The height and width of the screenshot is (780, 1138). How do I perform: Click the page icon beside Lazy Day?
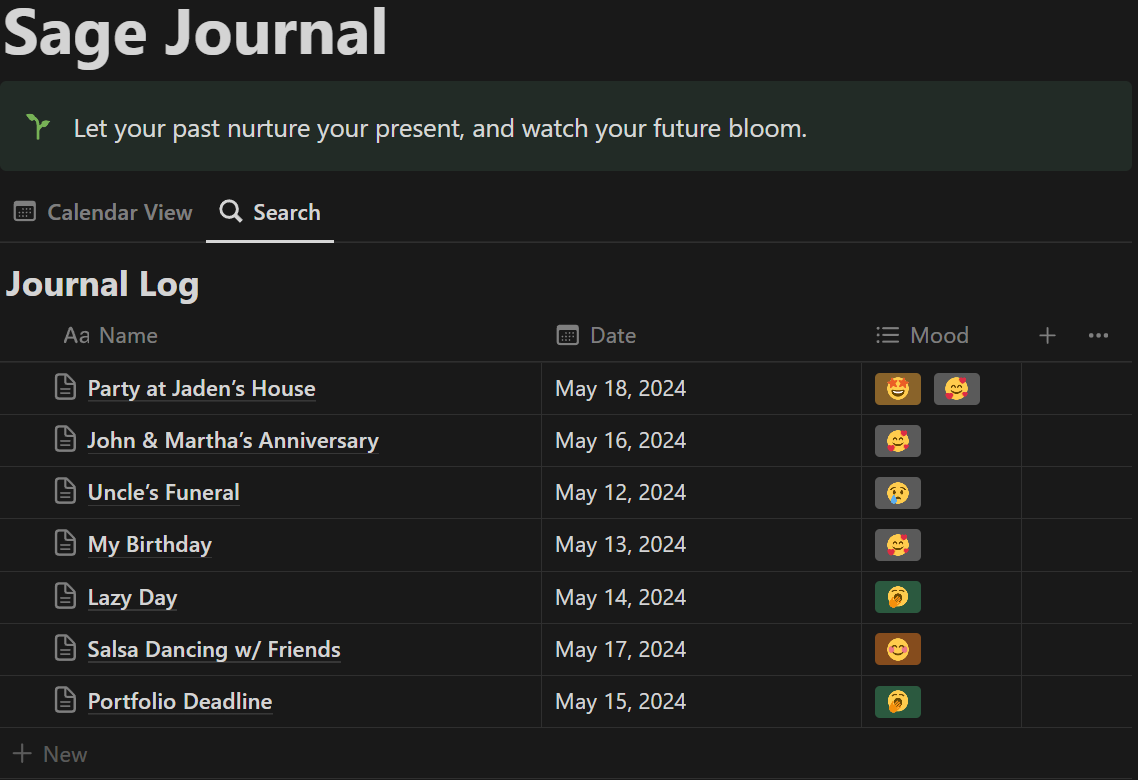tap(65, 596)
